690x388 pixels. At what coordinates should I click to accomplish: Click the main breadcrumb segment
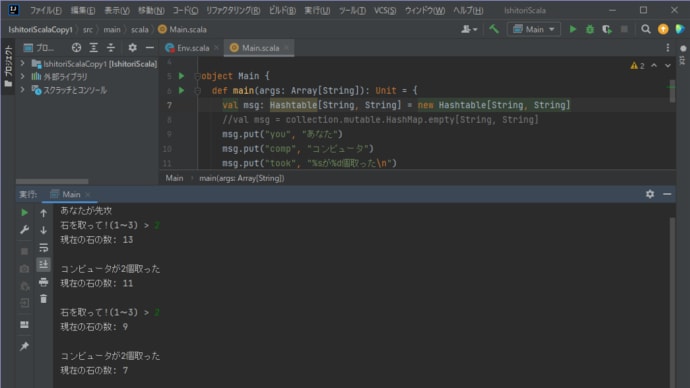click(x=112, y=29)
